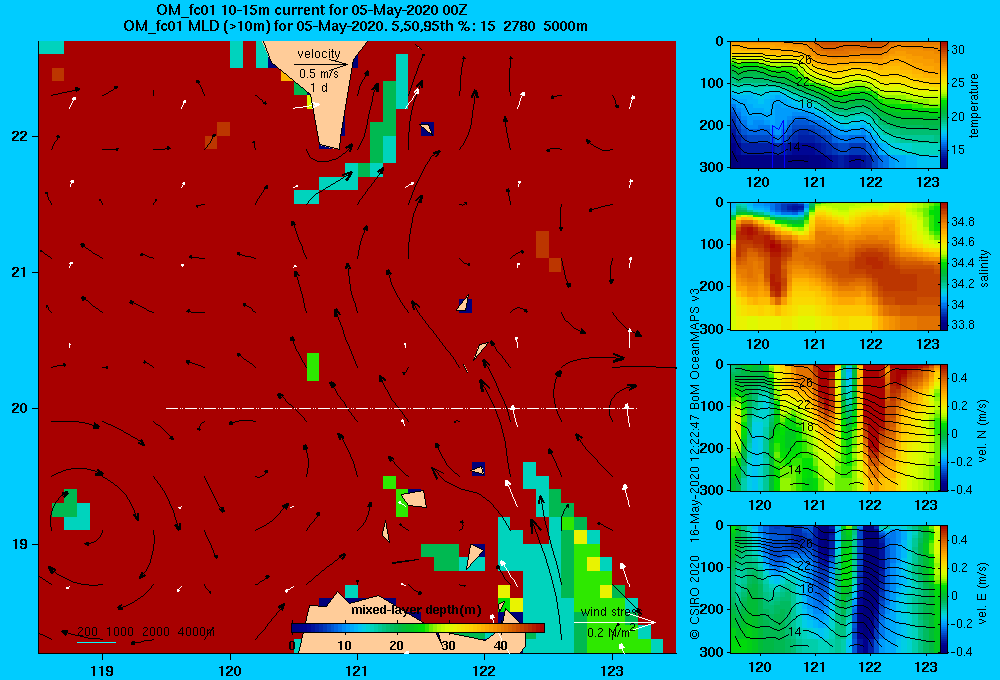Click the black velocity reference arrow
The image size is (1000, 680).
pyautogui.click(x=321, y=64)
